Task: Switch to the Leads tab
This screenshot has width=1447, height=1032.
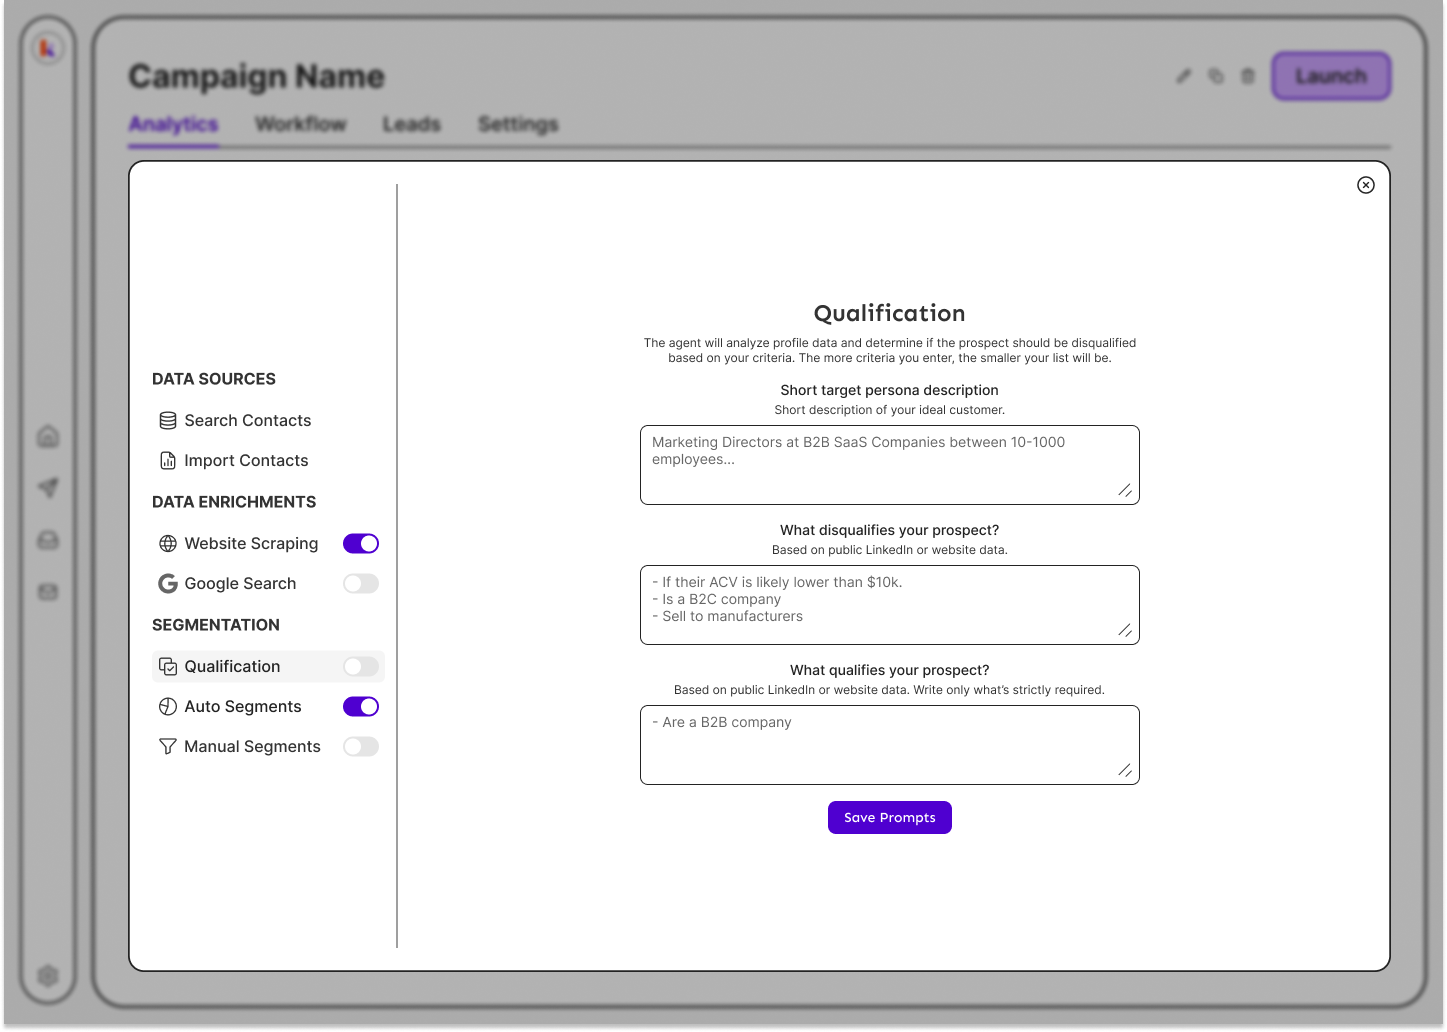Action: click(x=411, y=124)
